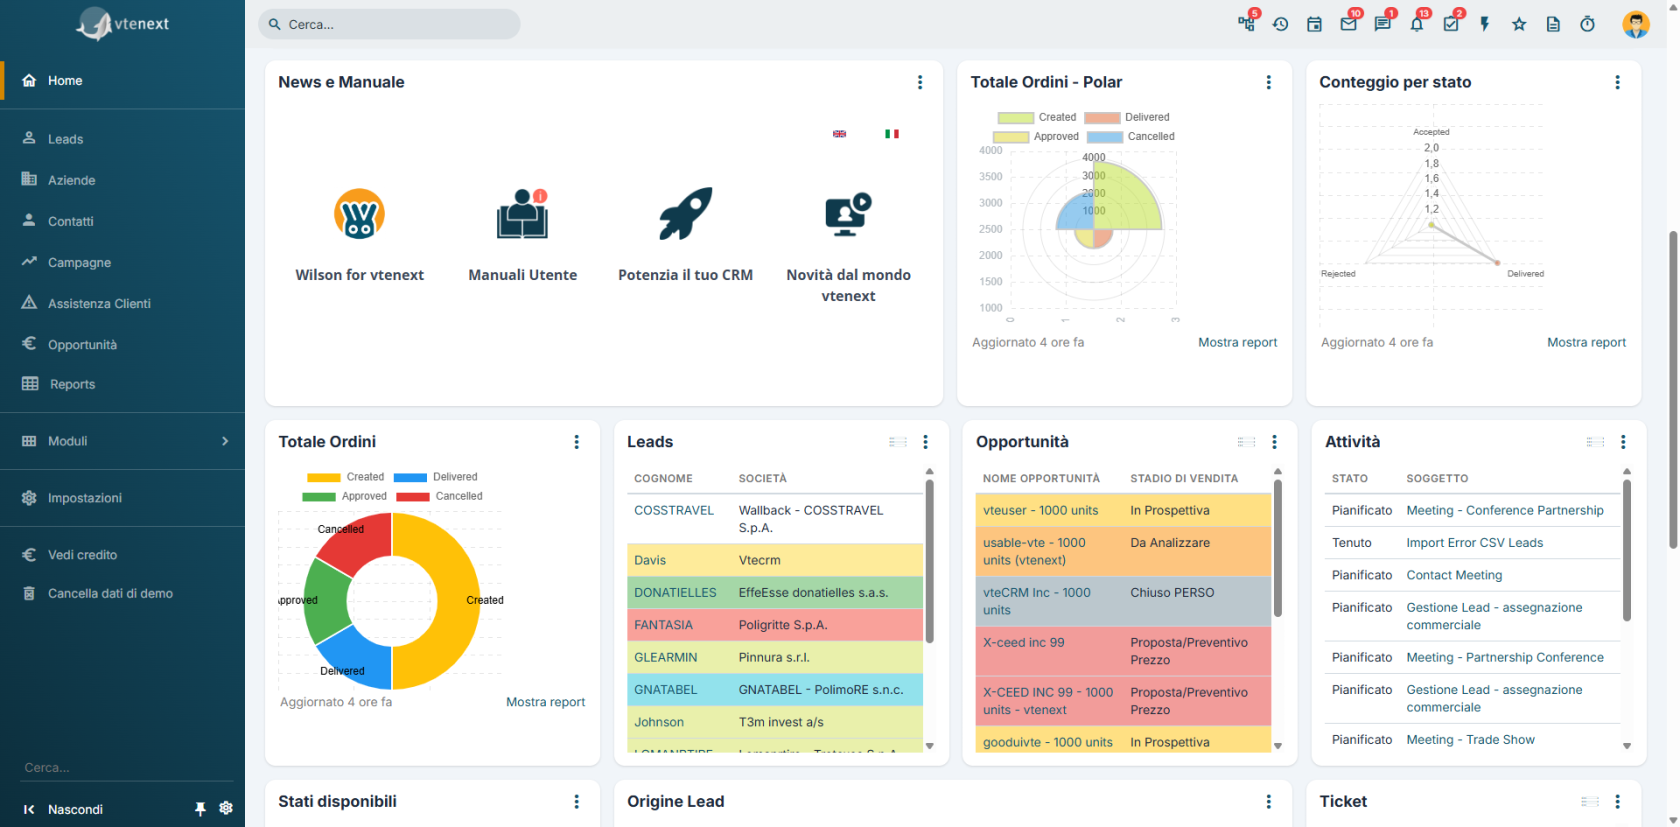Select the UK flag language icon

pos(840,134)
